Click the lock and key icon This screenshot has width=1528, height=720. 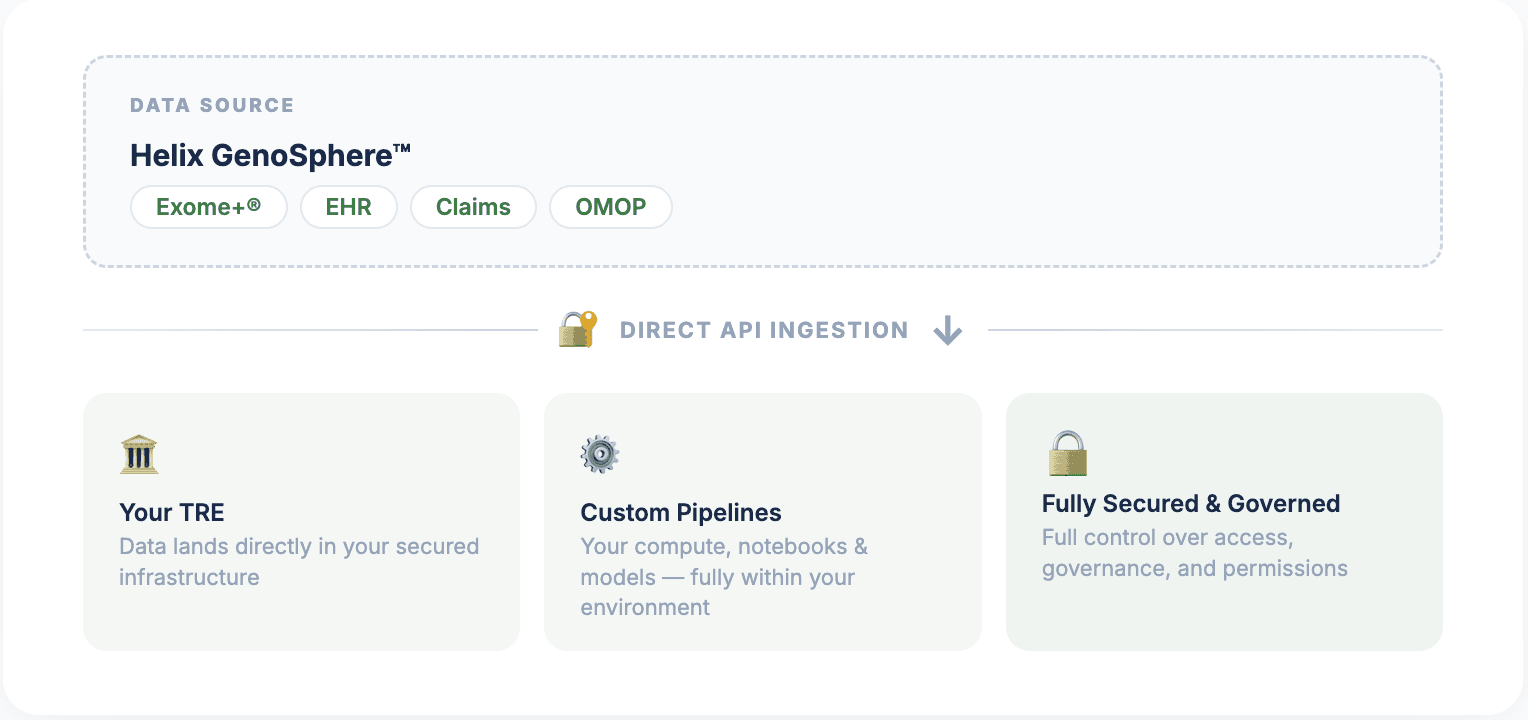click(x=577, y=330)
